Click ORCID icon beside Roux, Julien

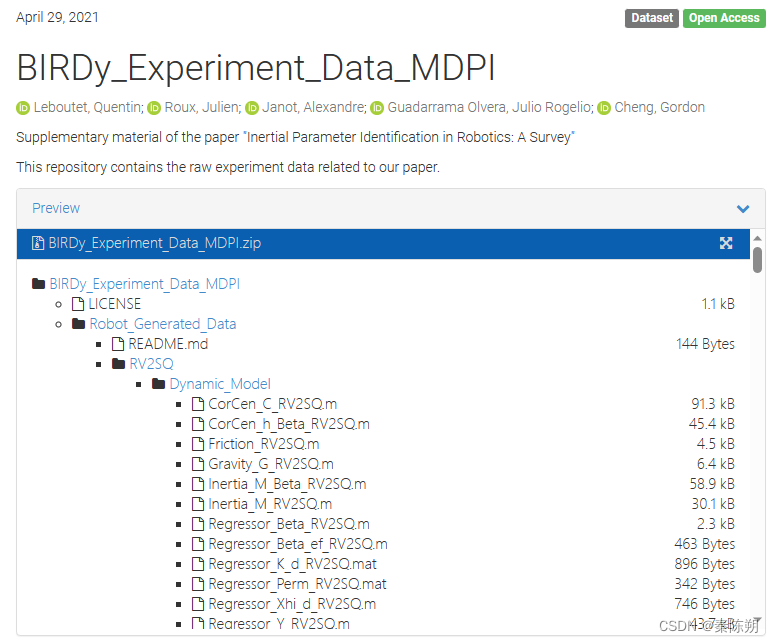pyautogui.click(x=154, y=107)
